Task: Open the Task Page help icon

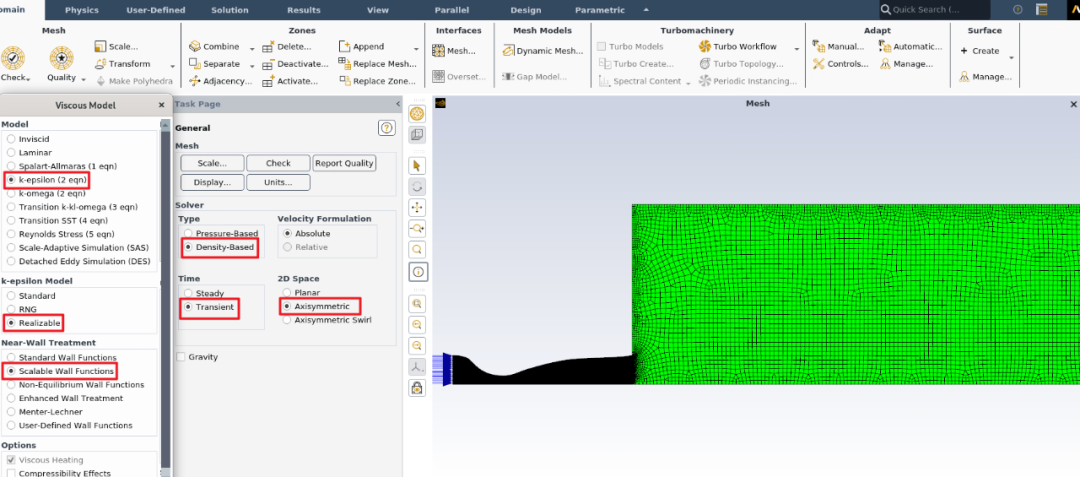Action: pyautogui.click(x=386, y=128)
